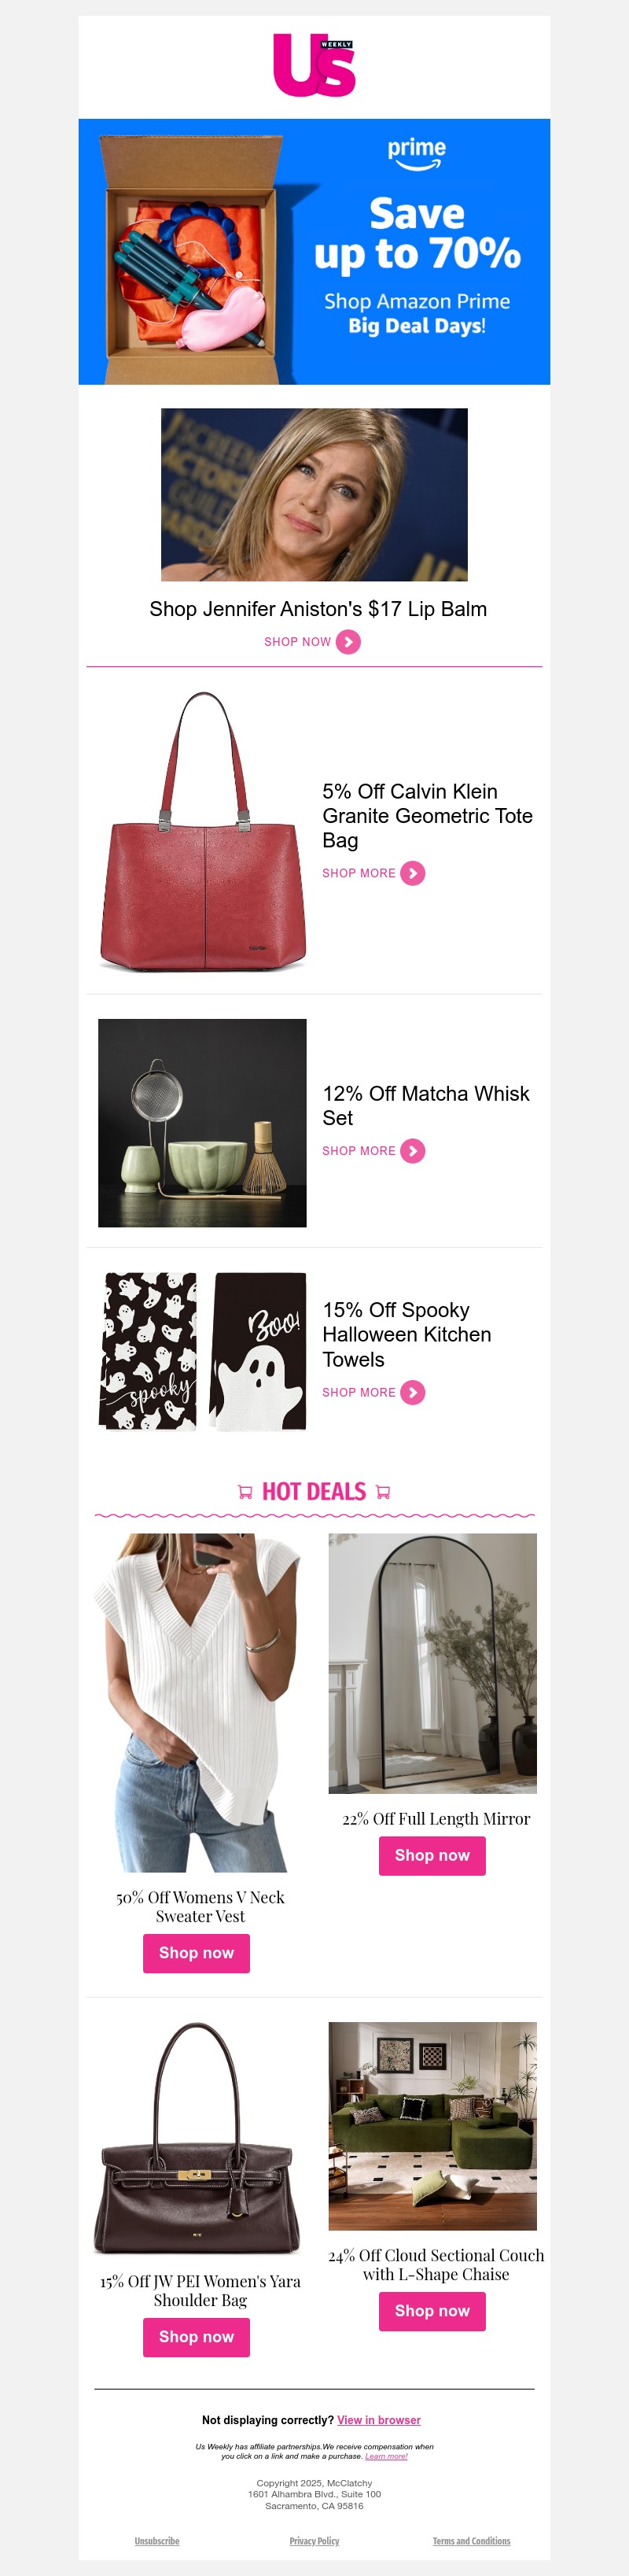Image resolution: width=629 pixels, height=2576 pixels.
Task: Click shopping cart icon left of Hot Deals
Action: [x=245, y=1492]
